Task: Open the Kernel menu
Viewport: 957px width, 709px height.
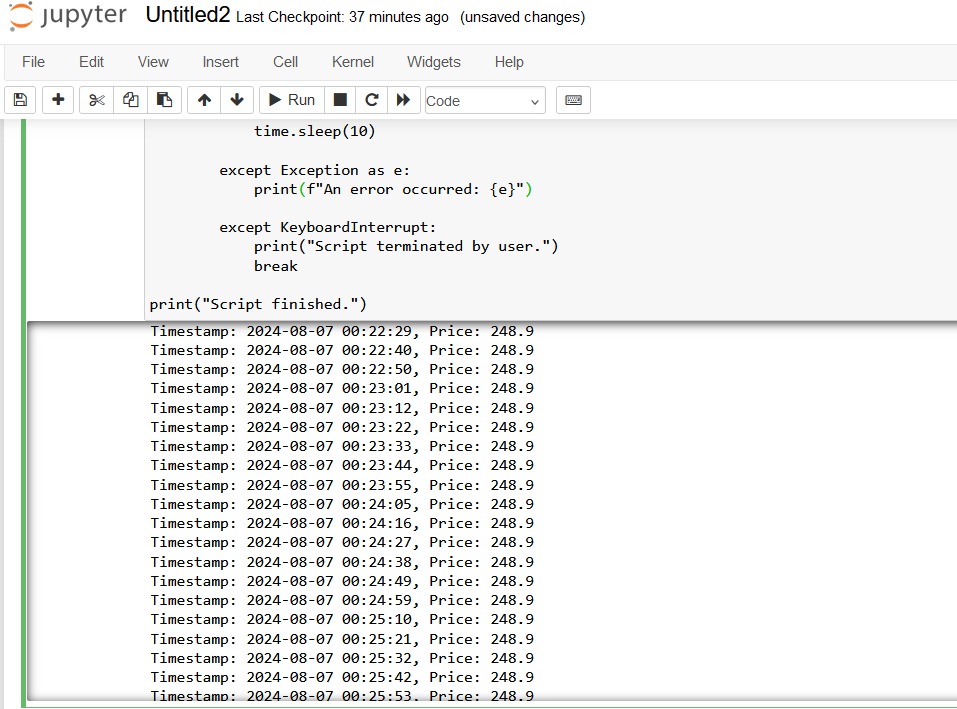Action: [x=353, y=62]
